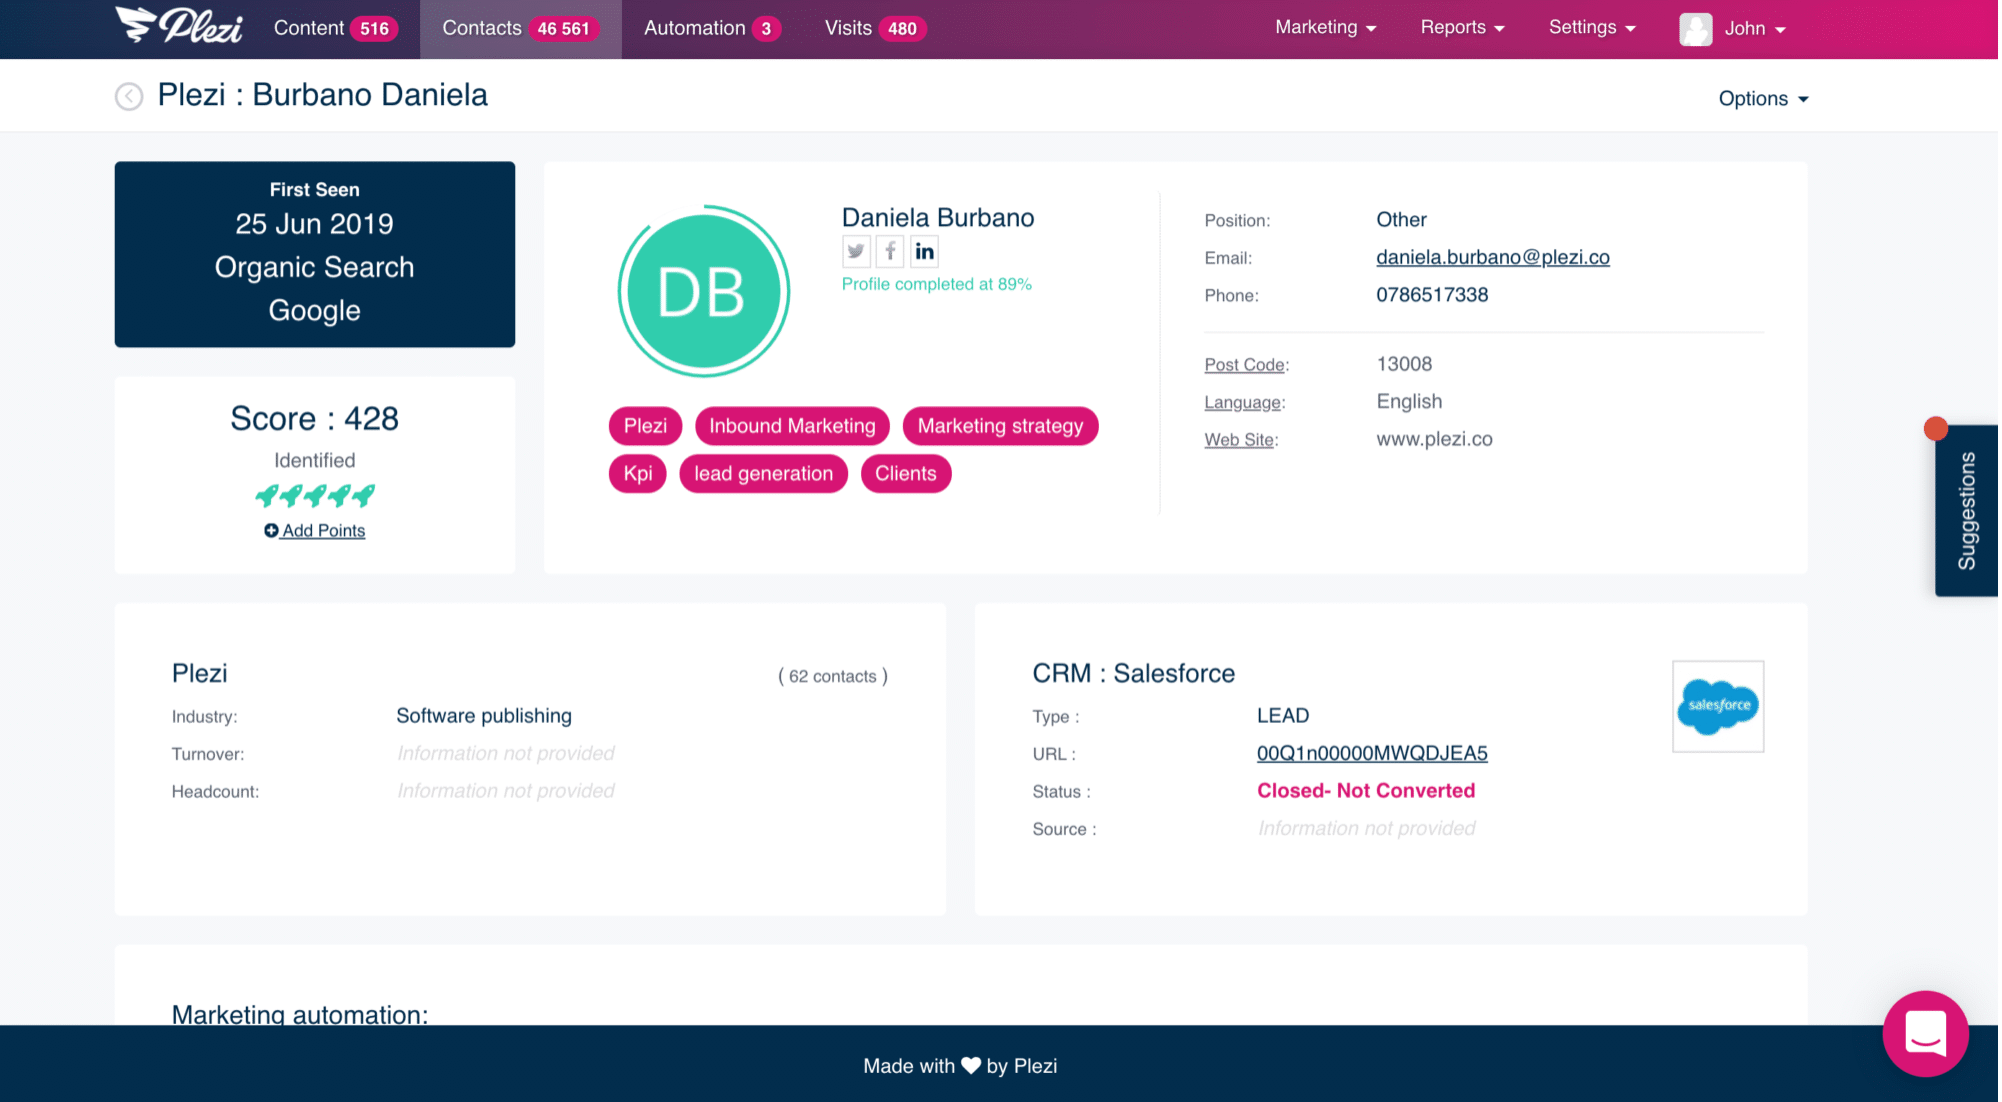
Task: Select the Inbound Marketing tag
Action: point(792,426)
